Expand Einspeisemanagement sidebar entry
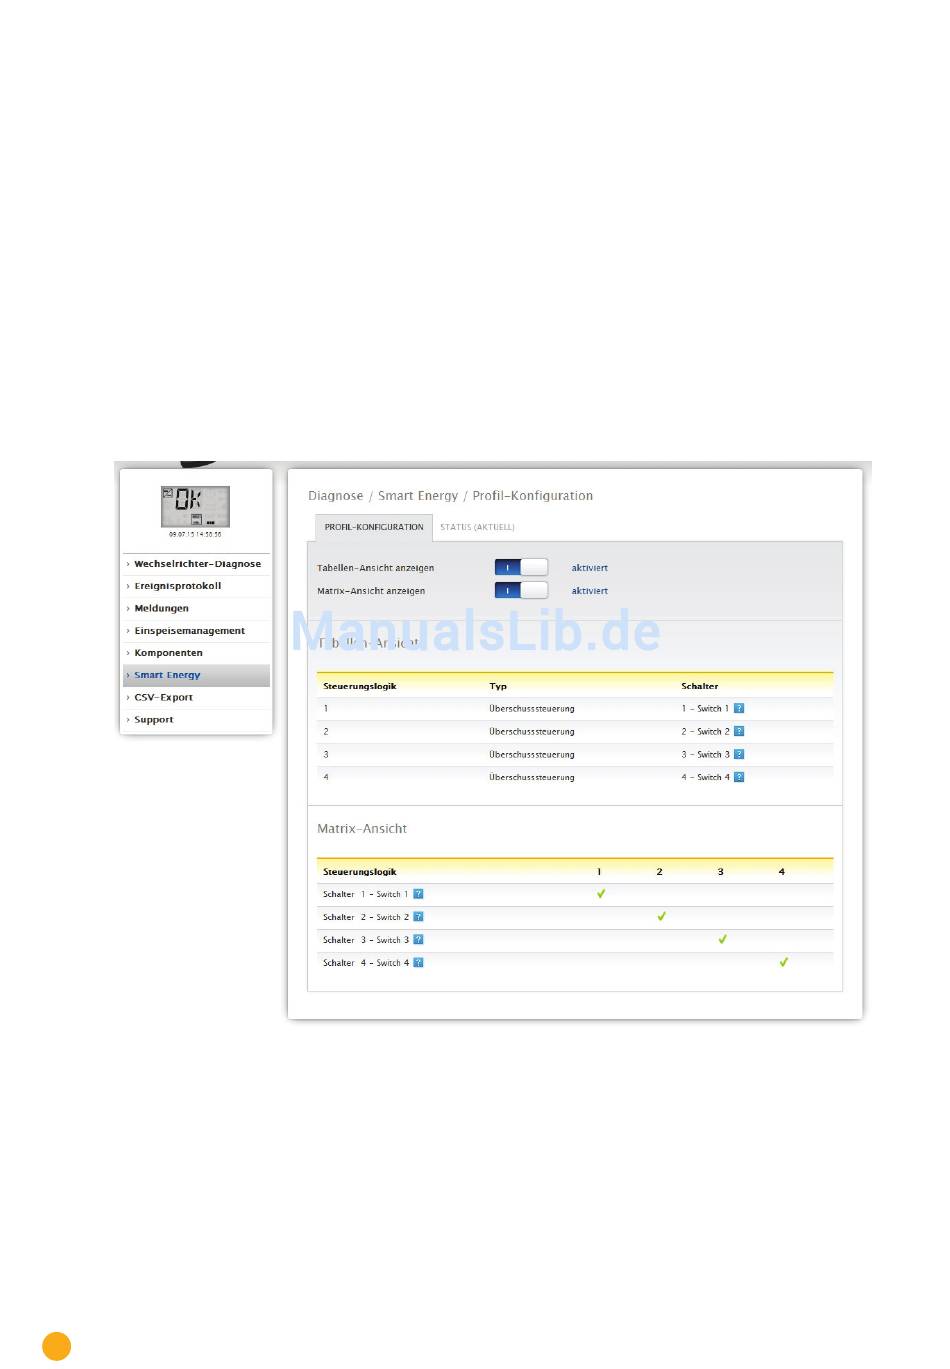Viewport: 950px width, 1369px height. tap(189, 631)
